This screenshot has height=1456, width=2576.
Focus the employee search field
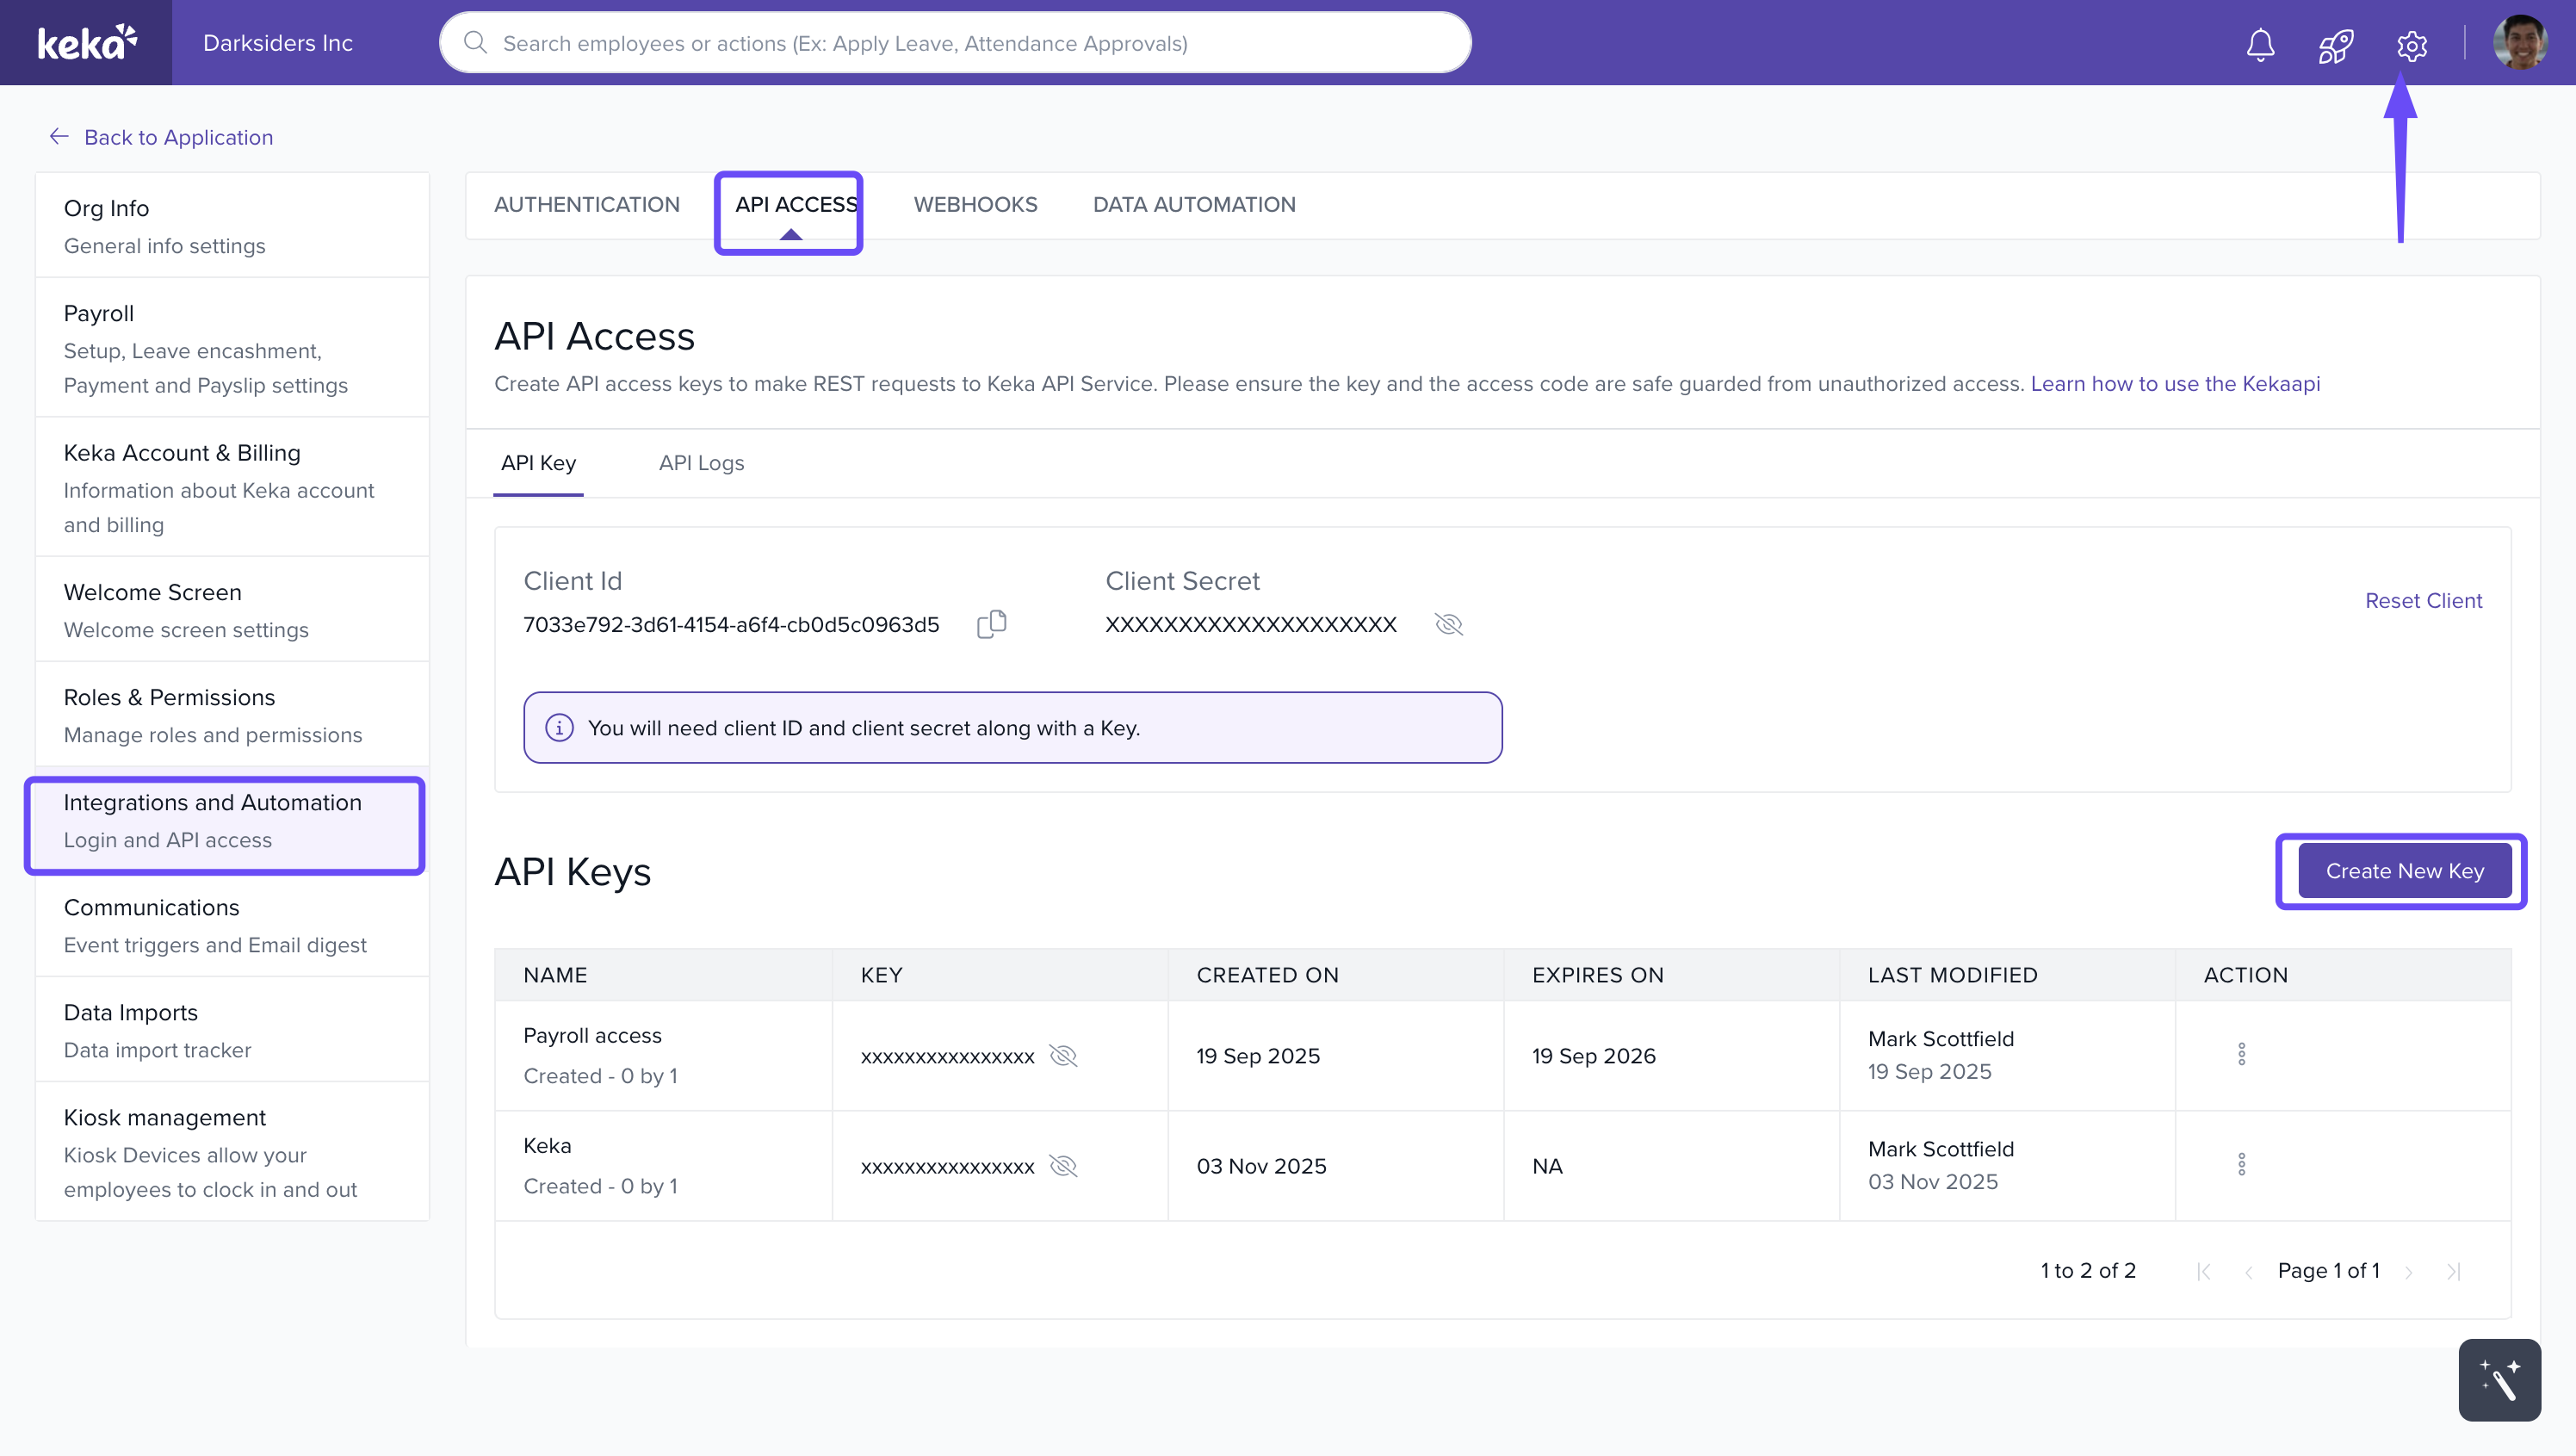click(x=955, y=43)
